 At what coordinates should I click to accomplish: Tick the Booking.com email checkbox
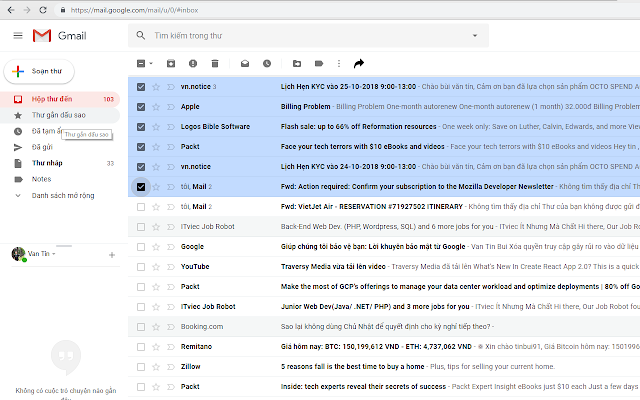tap(141, 327)
